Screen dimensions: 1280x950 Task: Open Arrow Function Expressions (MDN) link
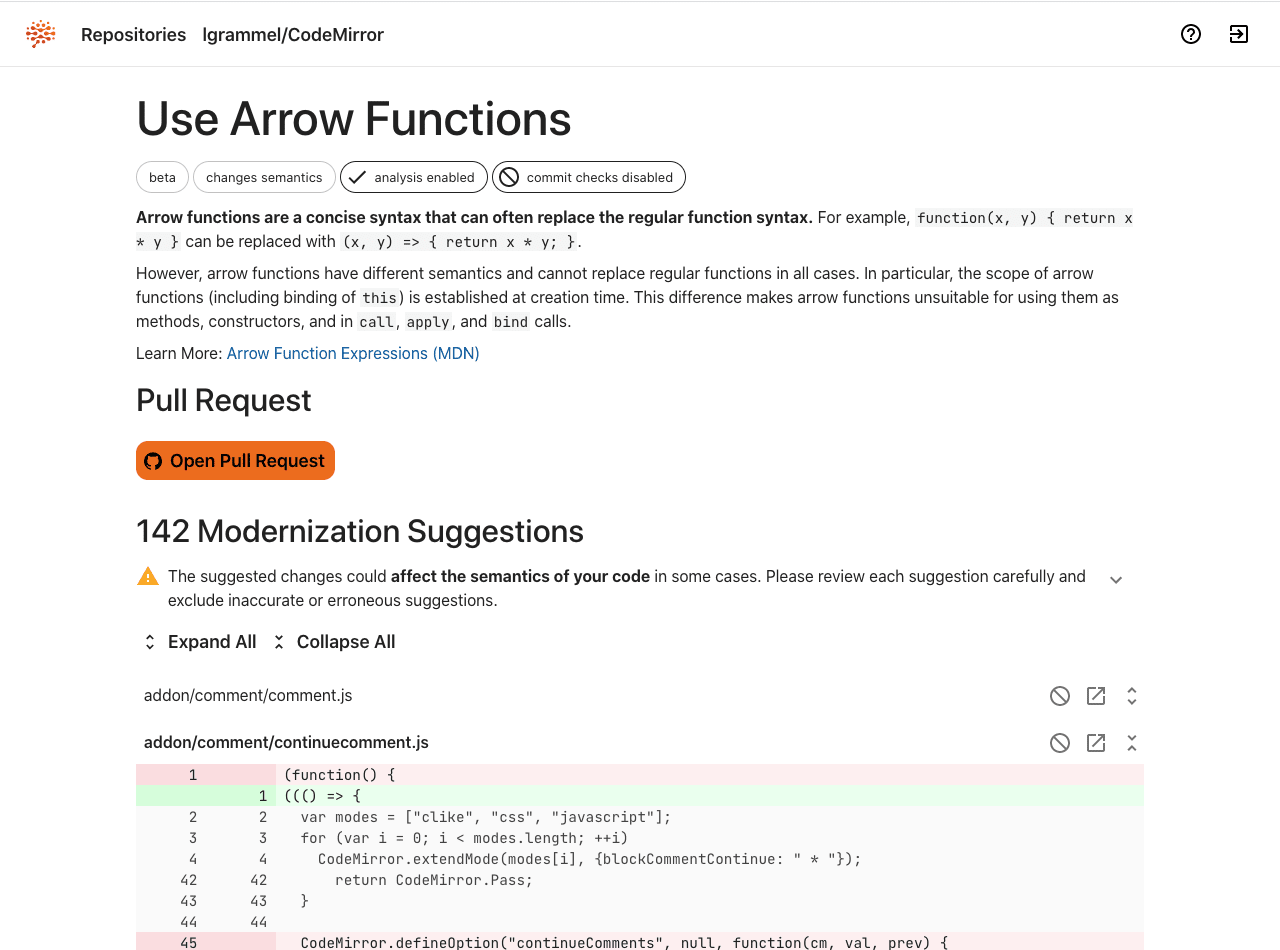point(353,353)
